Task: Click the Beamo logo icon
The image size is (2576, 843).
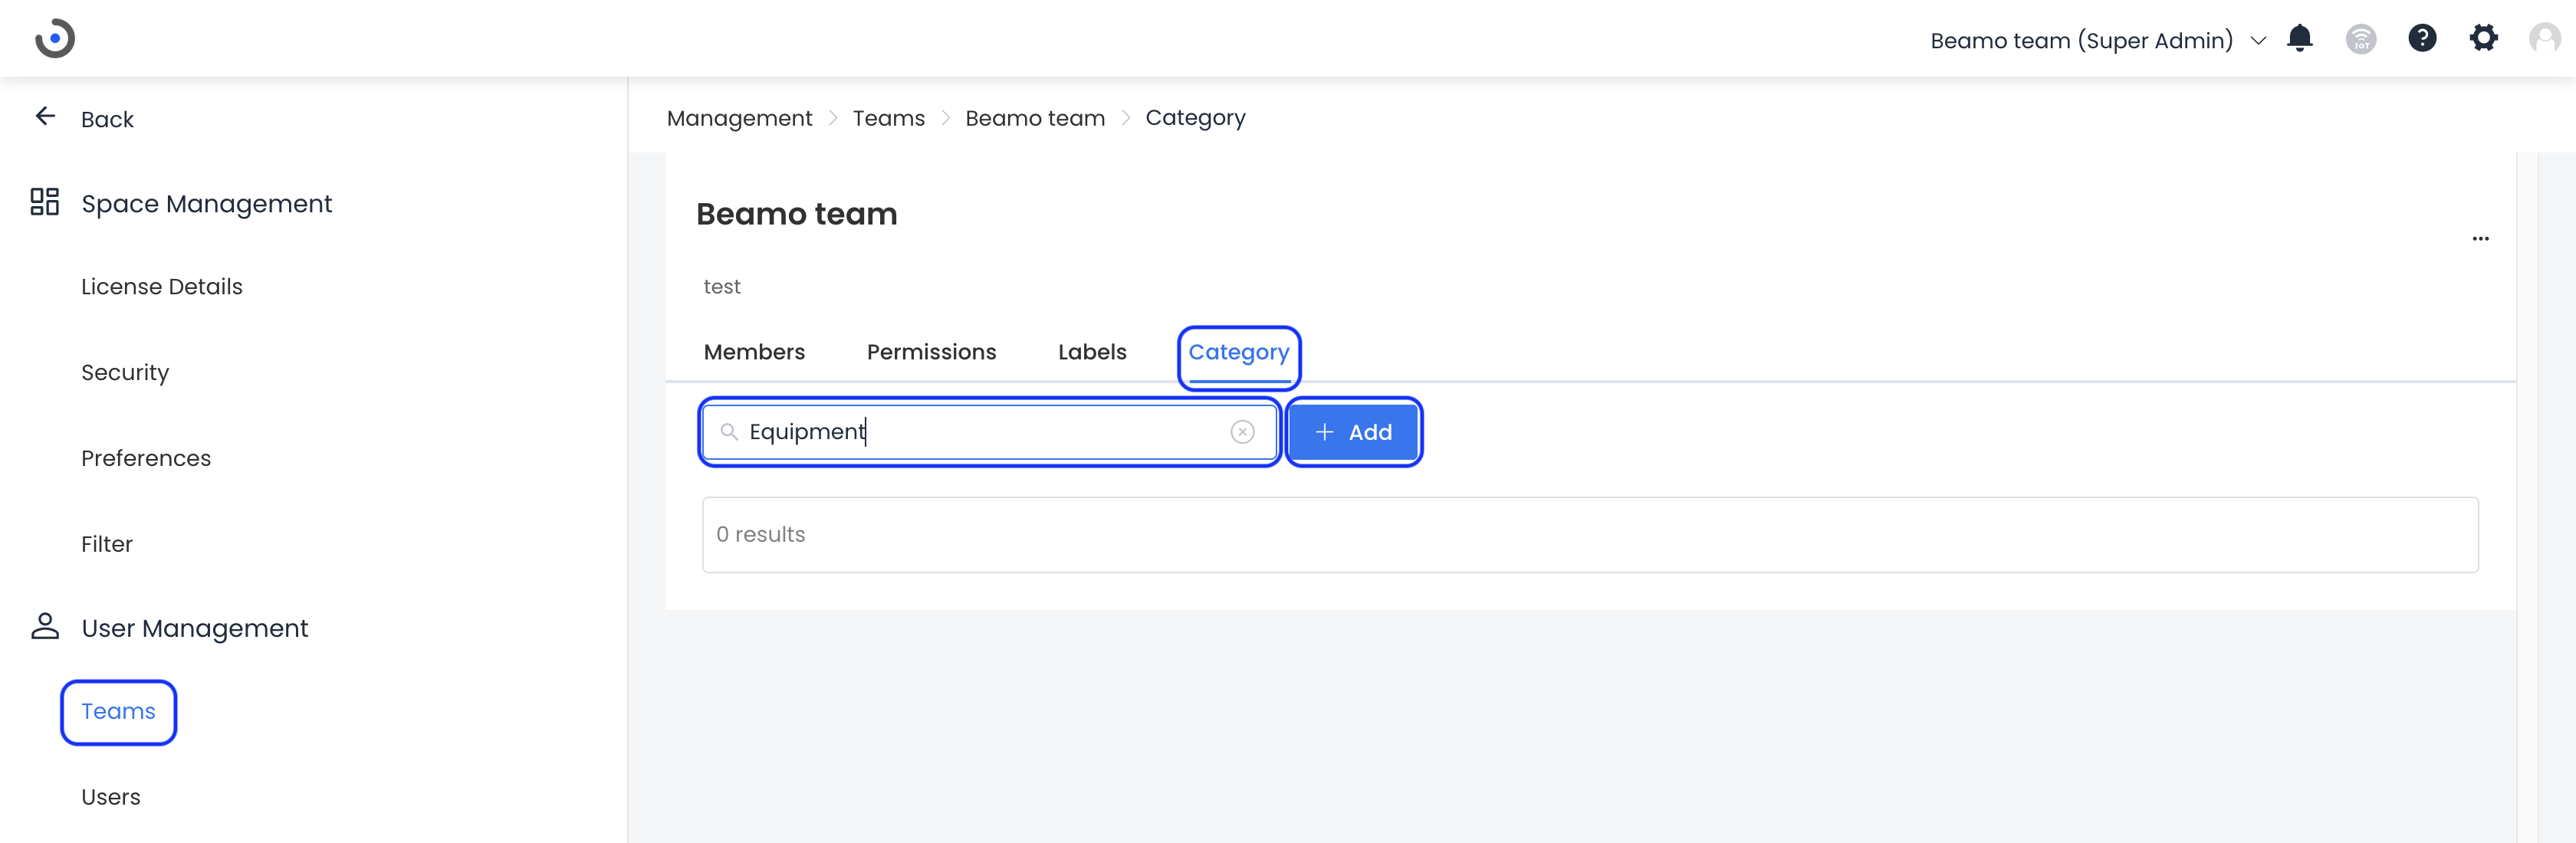Action: pyautogui.click(x=55, y=38)
